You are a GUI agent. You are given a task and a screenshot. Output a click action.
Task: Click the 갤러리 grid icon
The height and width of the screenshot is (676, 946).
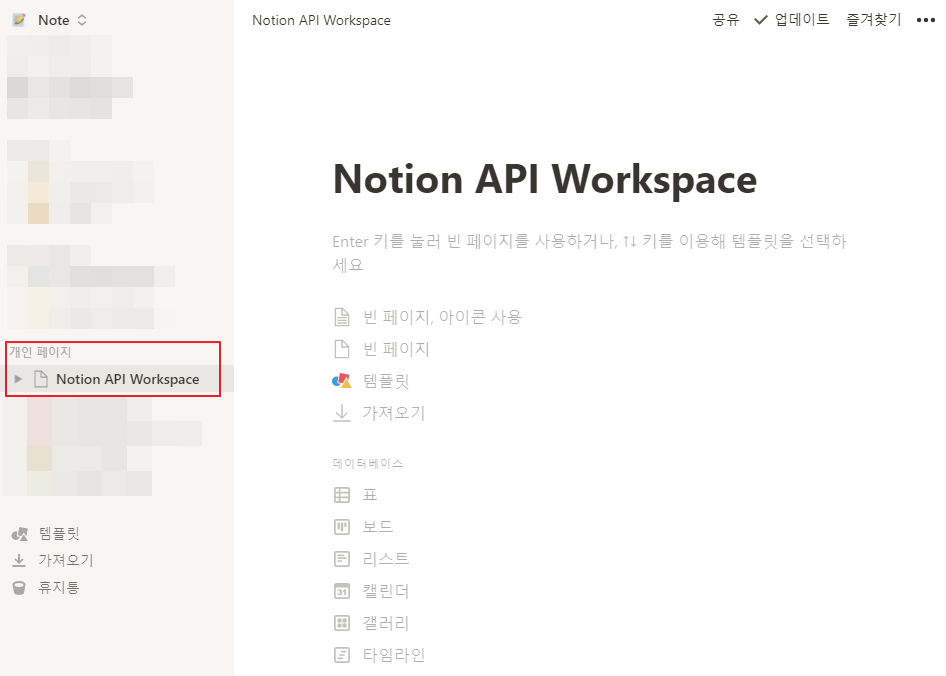point(342,623)
